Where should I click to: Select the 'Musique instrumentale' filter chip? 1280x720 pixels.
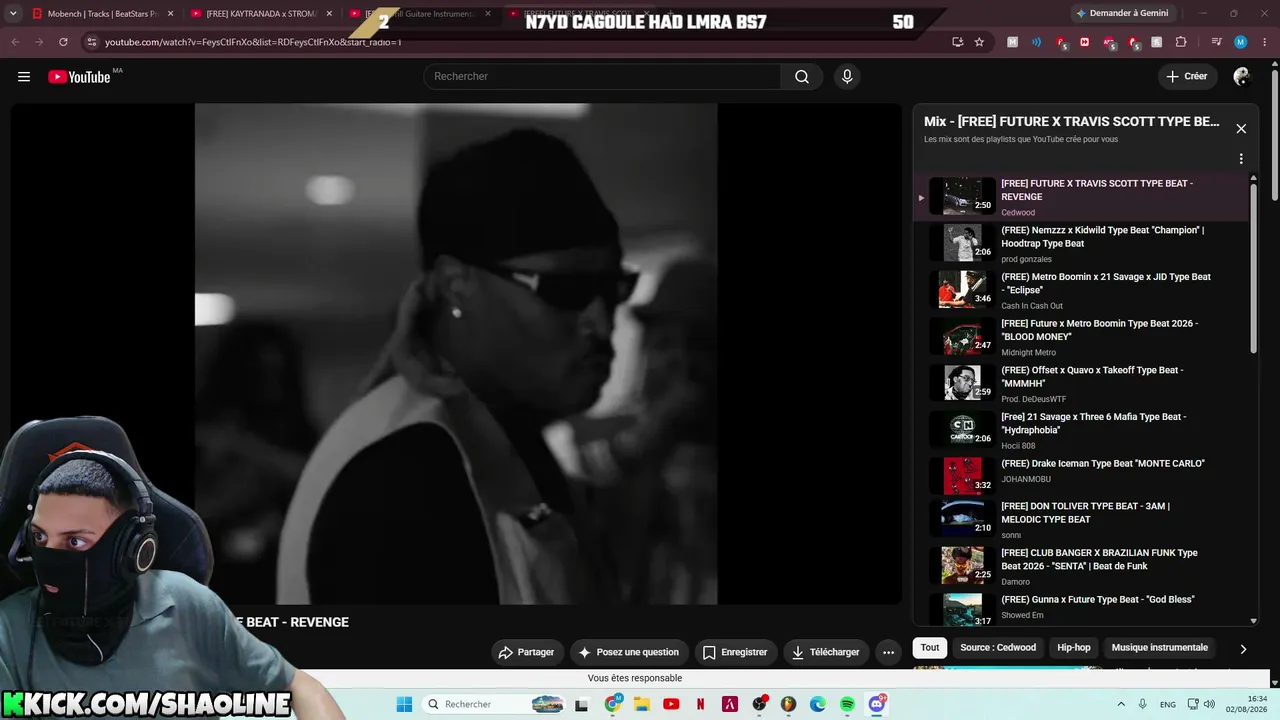click(1160, 648)
